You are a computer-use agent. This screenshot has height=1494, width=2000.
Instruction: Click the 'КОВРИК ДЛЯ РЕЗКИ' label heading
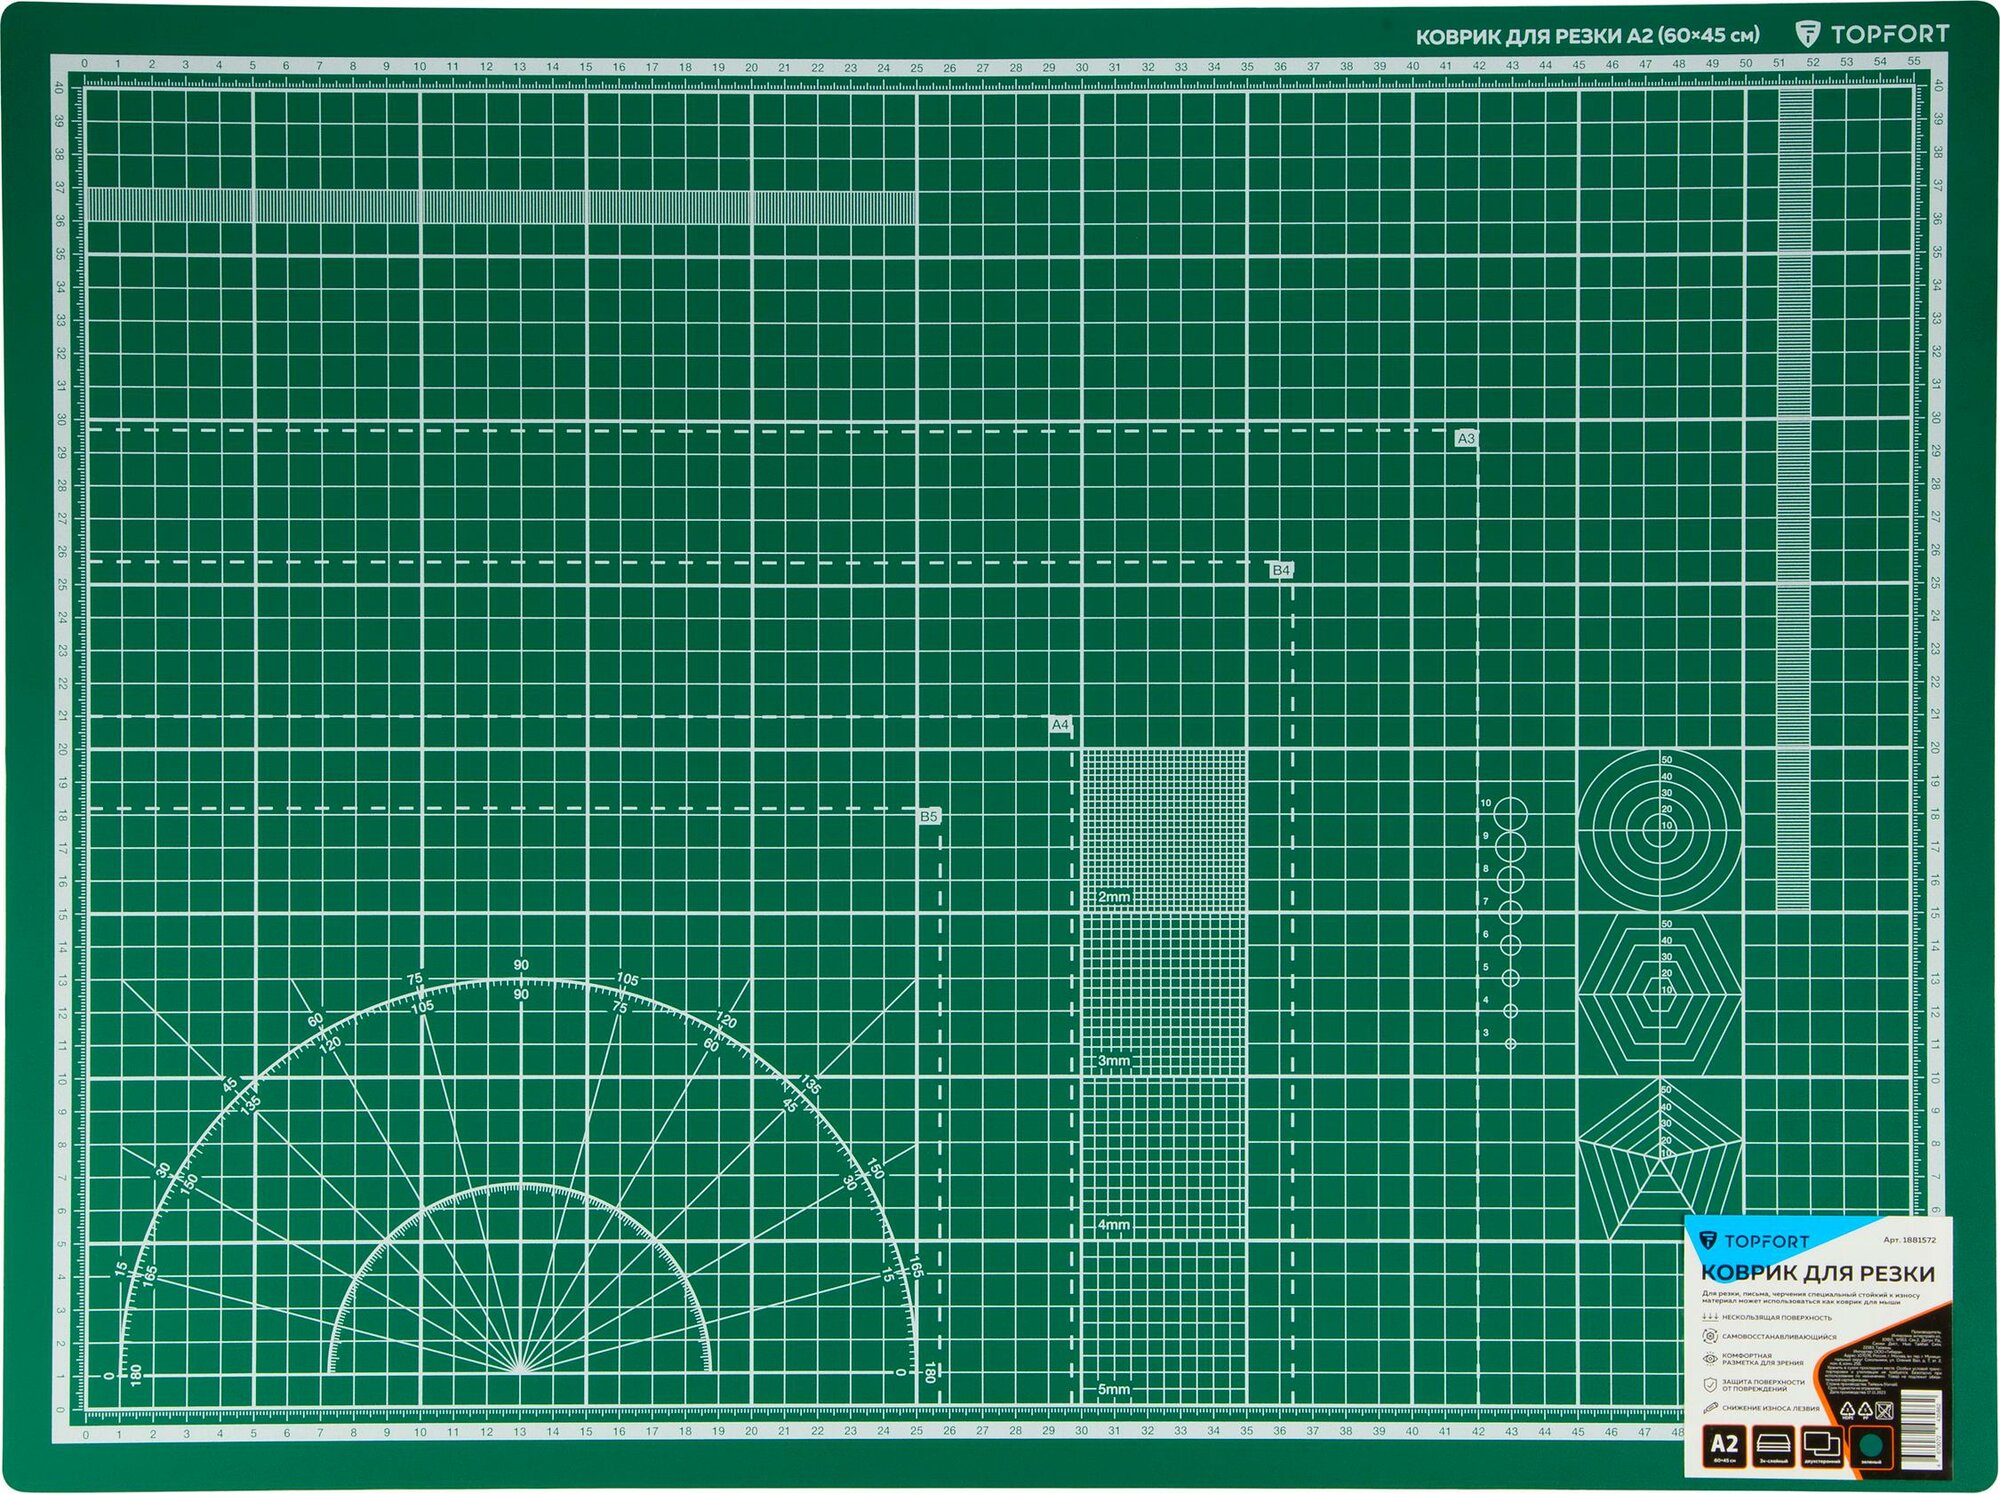coord(1817,1273)
